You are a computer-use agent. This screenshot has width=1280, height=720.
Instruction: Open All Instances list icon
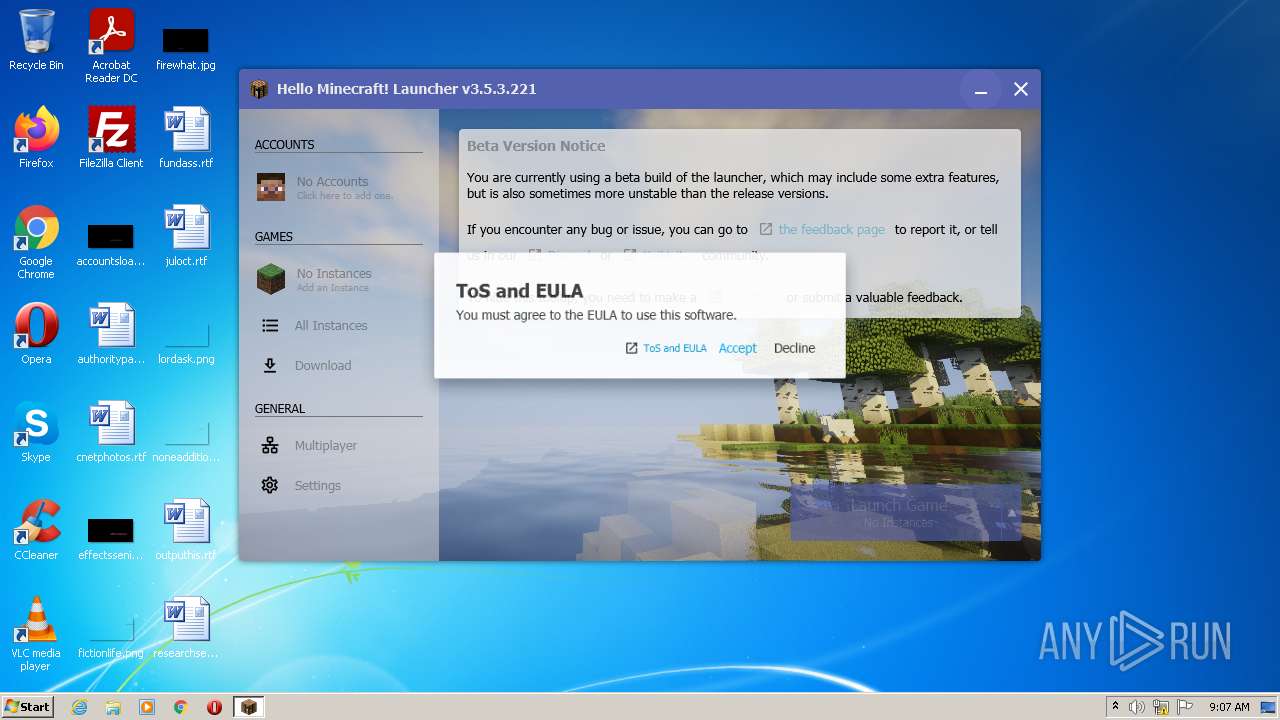270,326
